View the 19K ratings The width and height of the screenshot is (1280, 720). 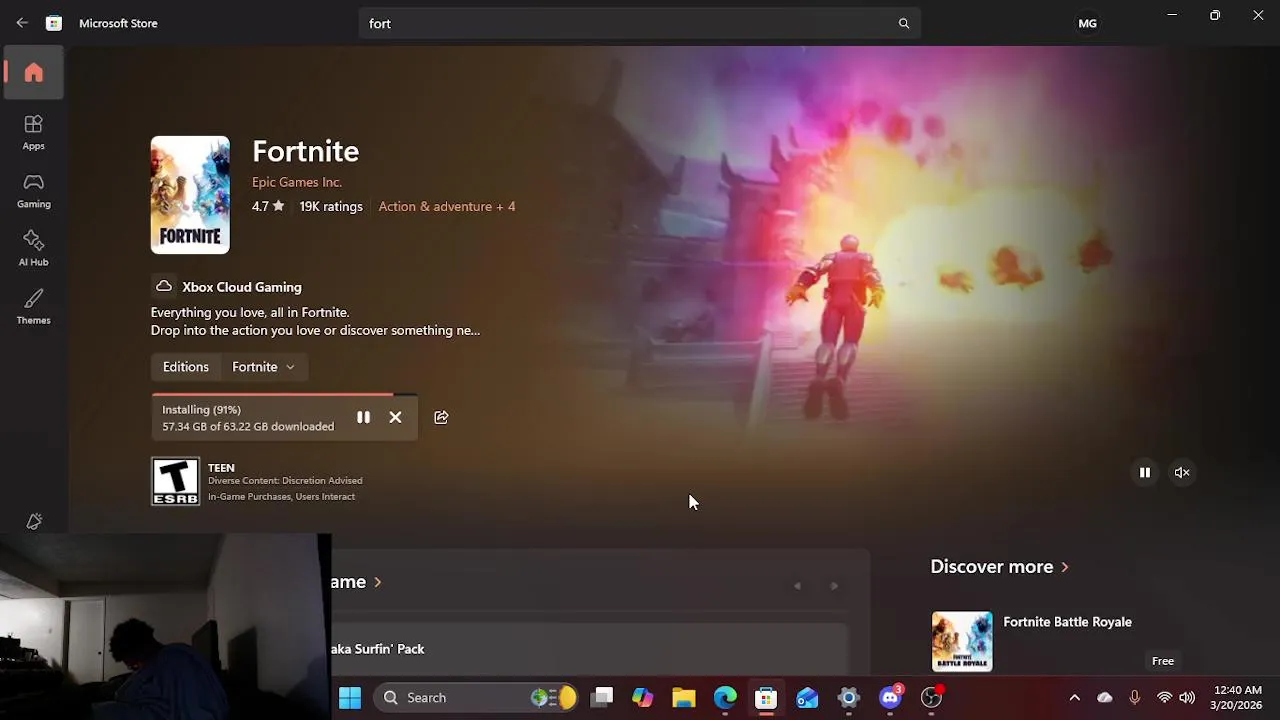click(331, 206)
